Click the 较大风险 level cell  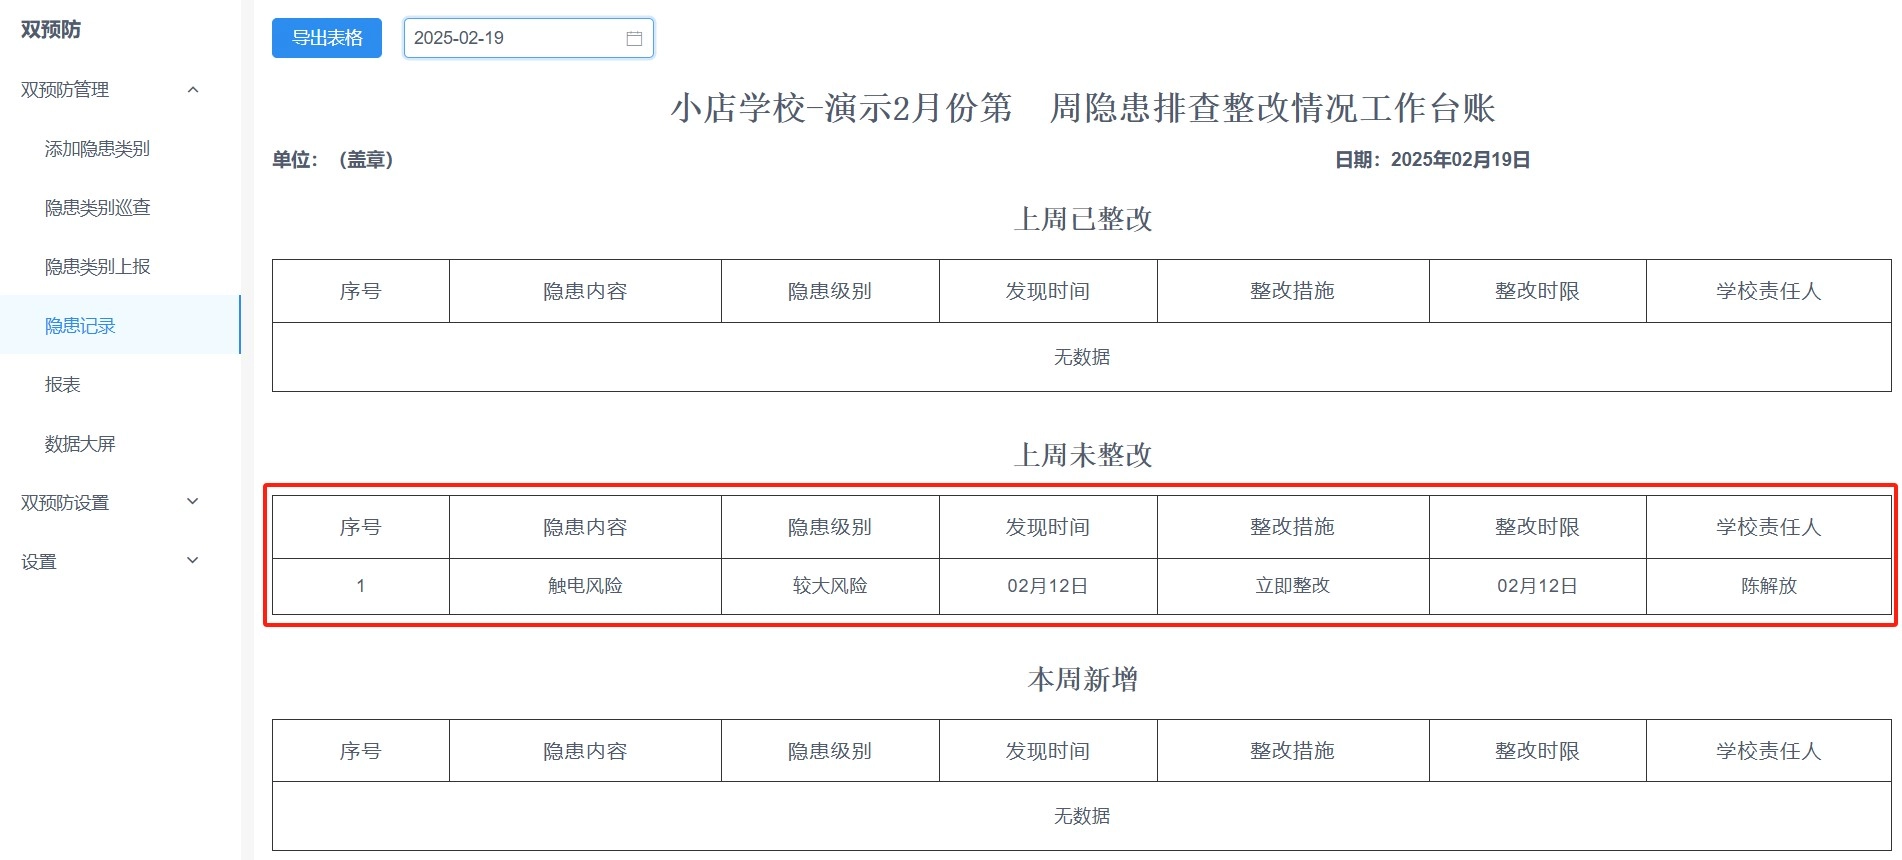pos(830,586)
